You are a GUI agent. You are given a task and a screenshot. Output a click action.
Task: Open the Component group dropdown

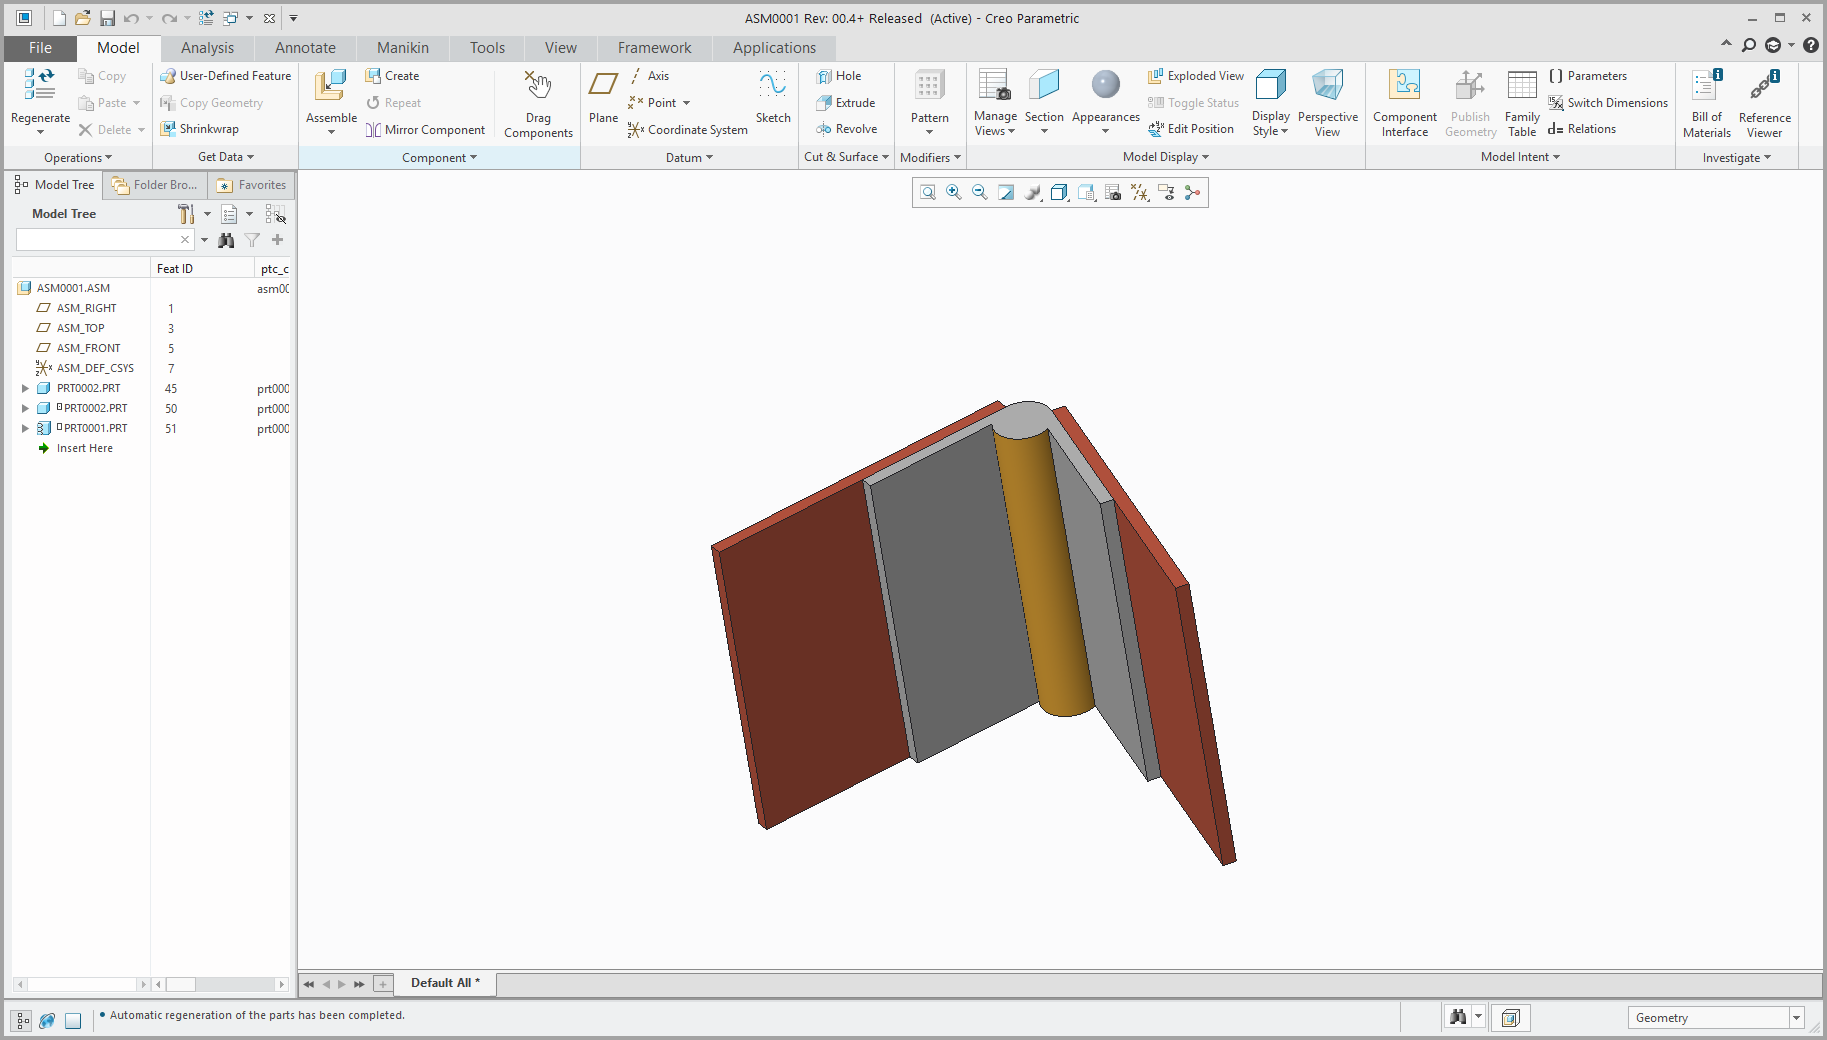(439, 158)
